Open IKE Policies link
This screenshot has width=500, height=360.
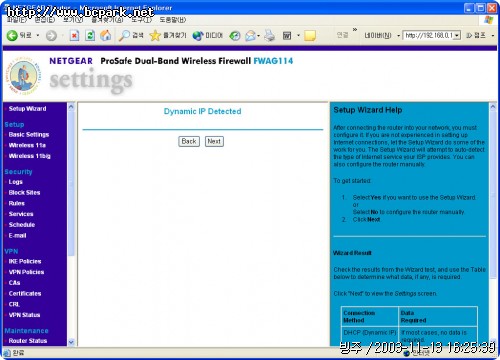click(25, 261)
